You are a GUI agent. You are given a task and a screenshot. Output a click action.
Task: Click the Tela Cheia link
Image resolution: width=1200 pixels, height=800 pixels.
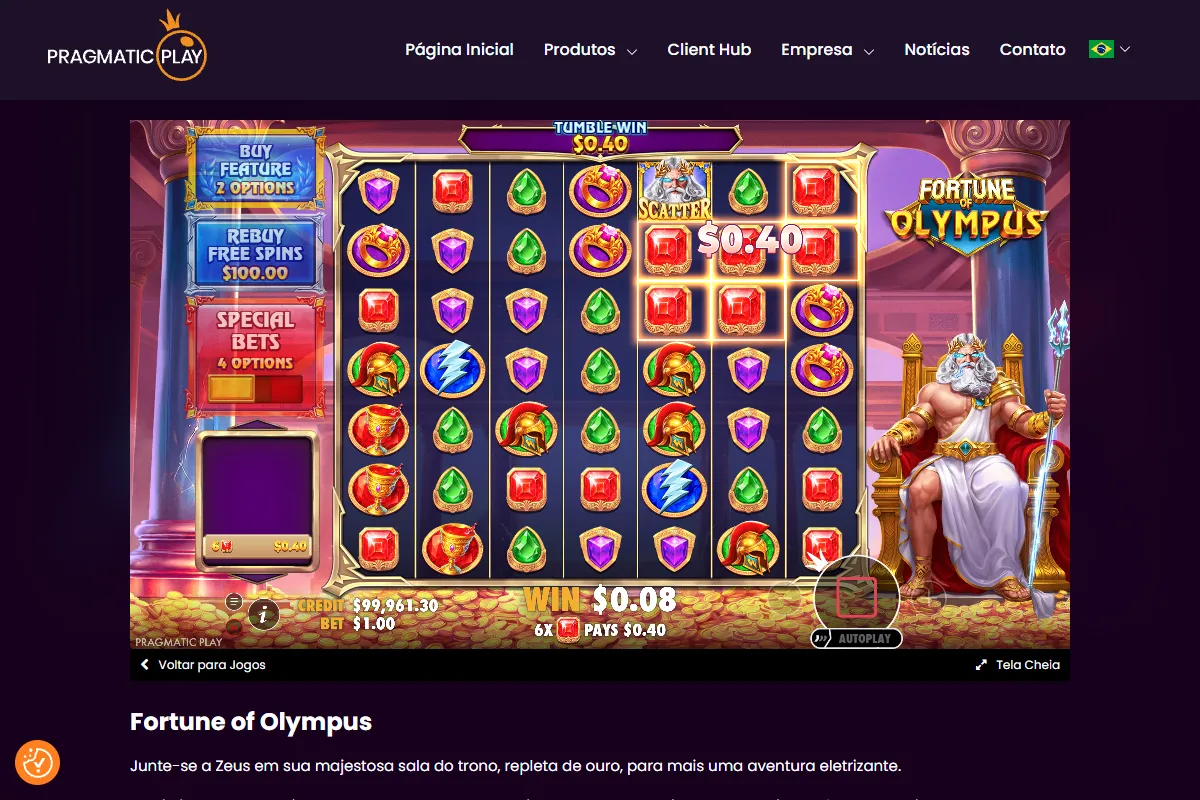click(1028, 665)
